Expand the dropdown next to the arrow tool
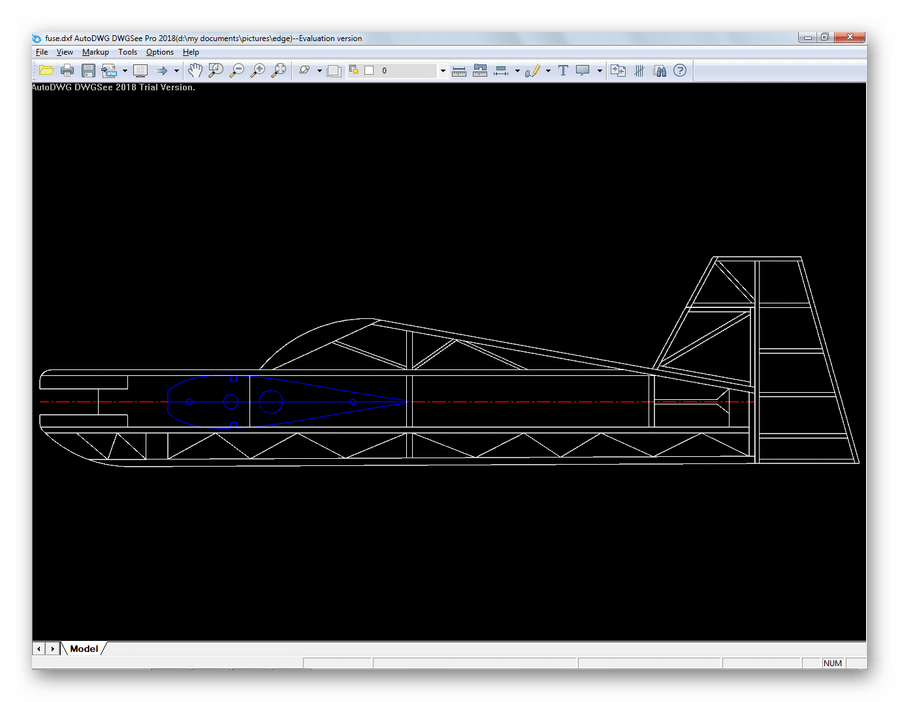The height and width of the screenshot is (702, 900). (x=177, y=71)
